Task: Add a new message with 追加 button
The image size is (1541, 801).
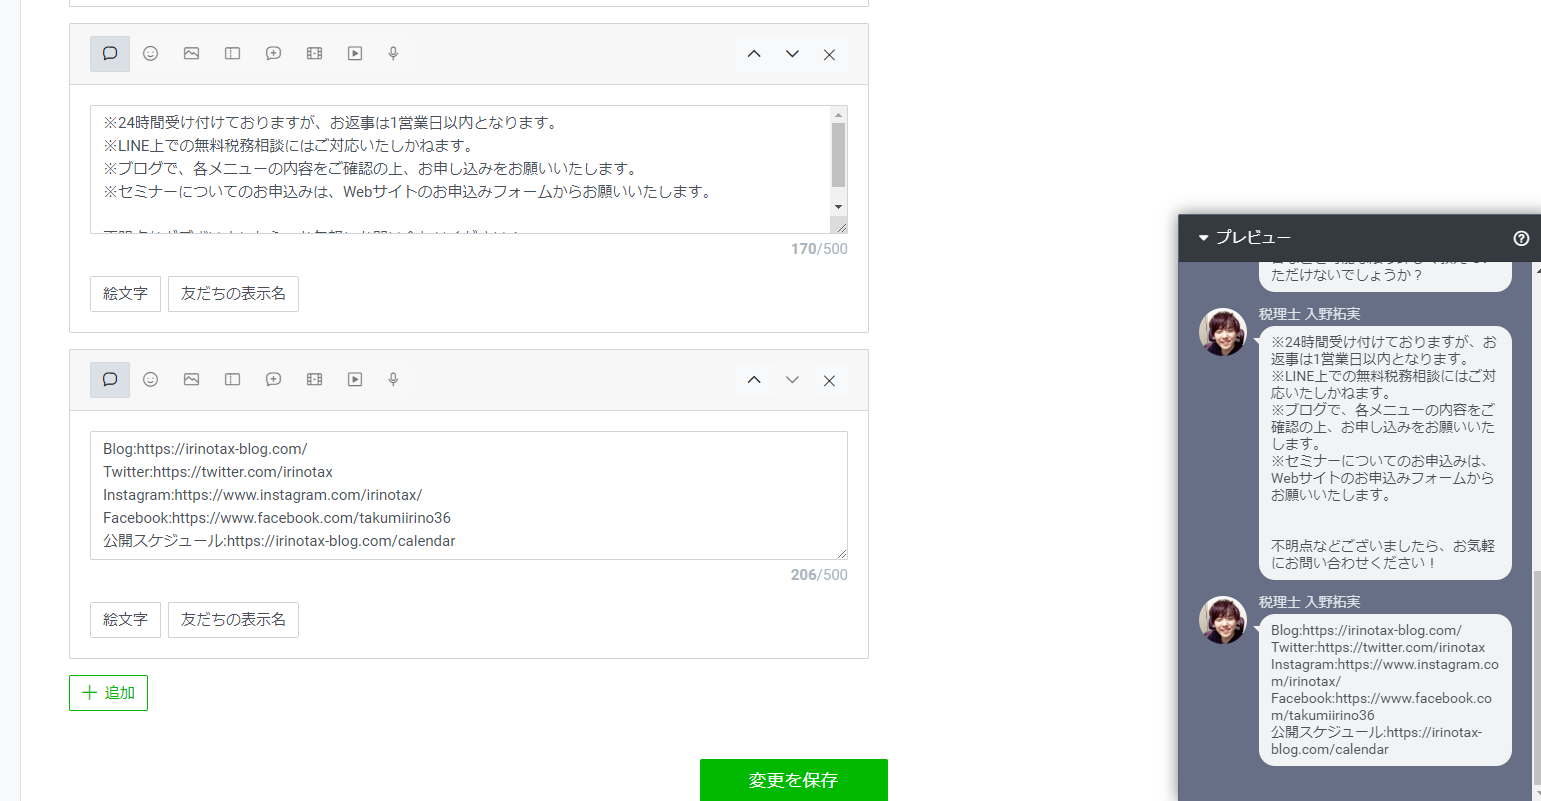Action: 108,693
